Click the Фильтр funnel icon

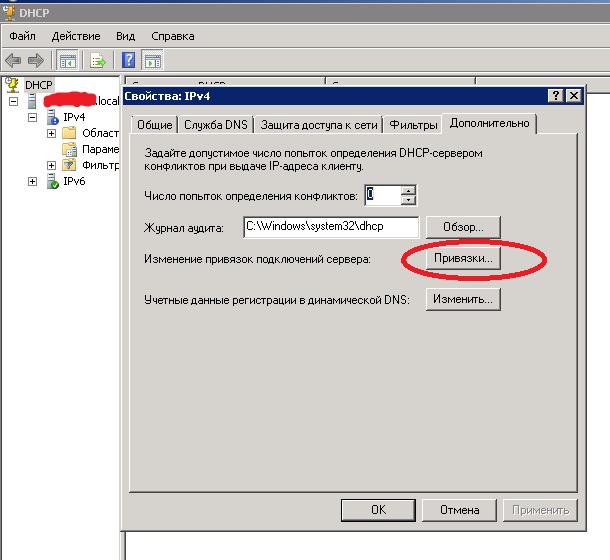(x=69, y=165)
